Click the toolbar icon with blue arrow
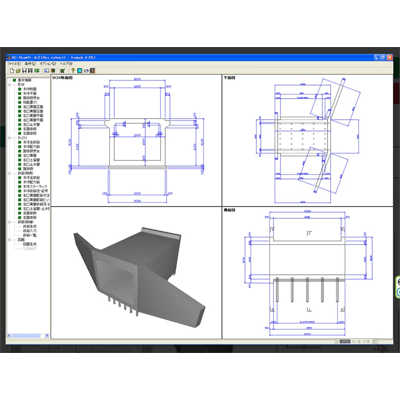This screenshot has width=400, height=400. 86,71
